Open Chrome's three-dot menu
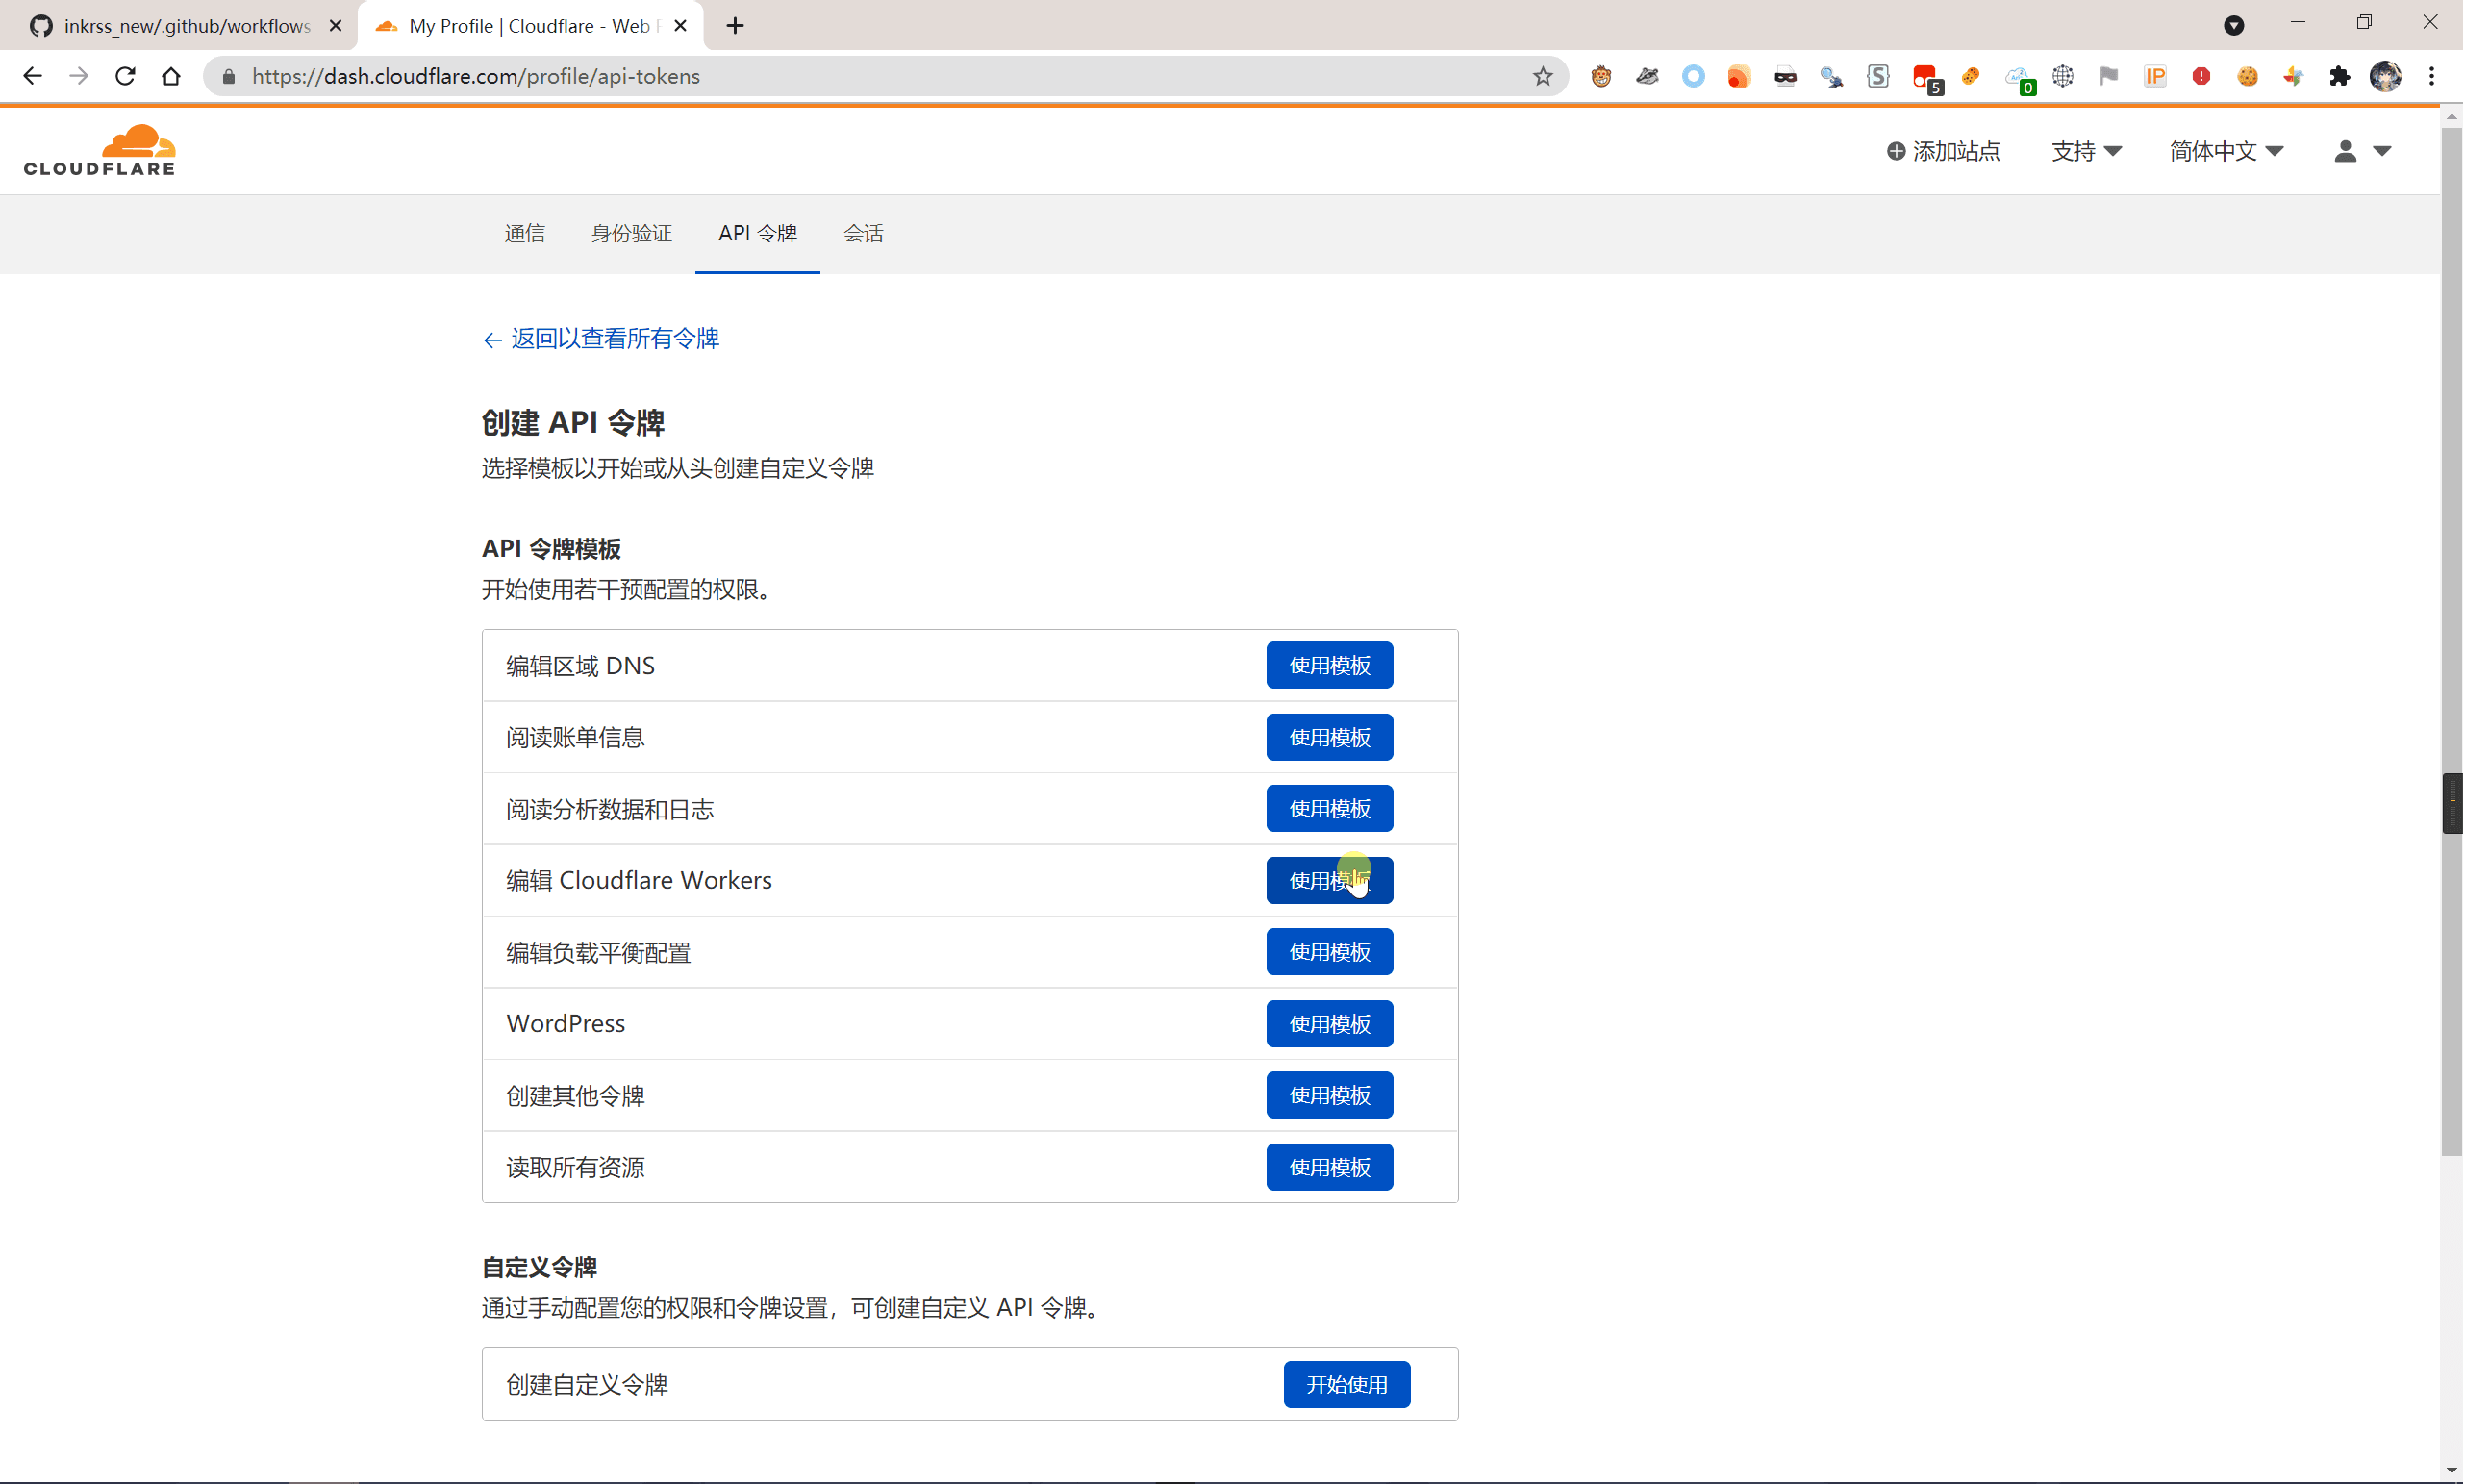 [x=2432, y=76]
